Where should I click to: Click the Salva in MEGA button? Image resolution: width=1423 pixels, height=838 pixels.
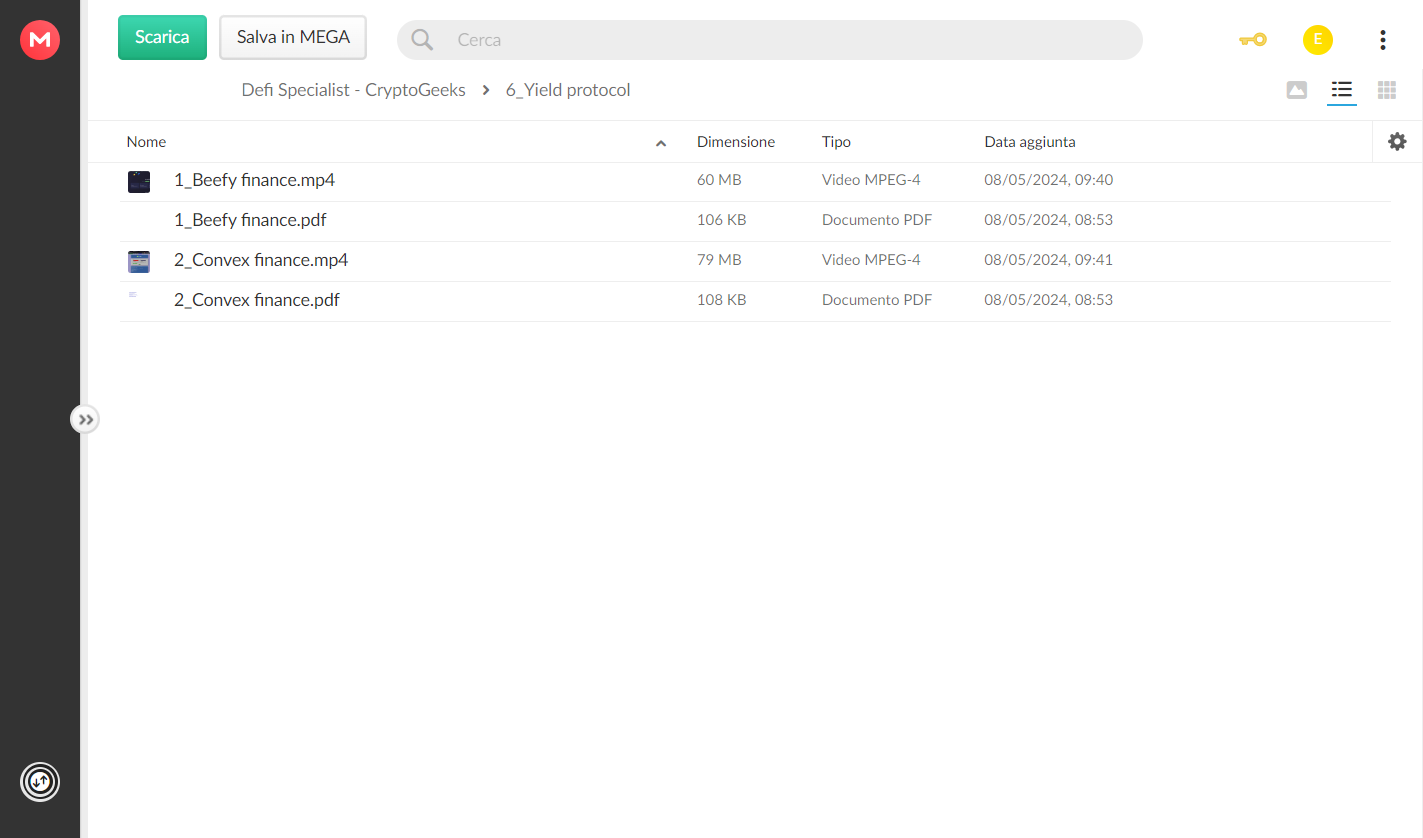click(x=293, y=37)
